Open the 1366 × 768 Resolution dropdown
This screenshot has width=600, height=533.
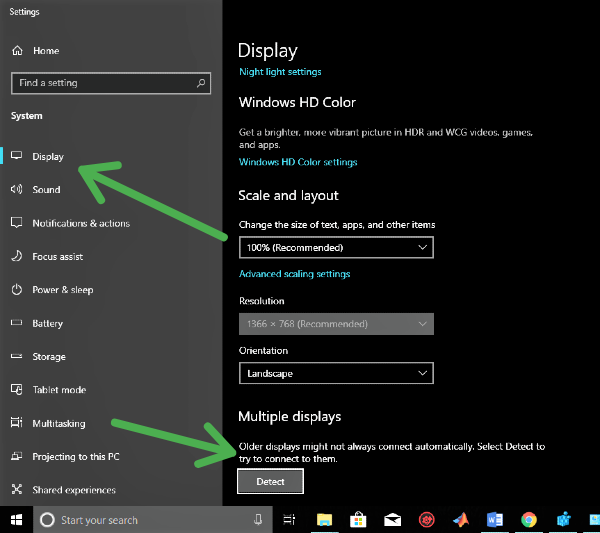pos(336,324)
